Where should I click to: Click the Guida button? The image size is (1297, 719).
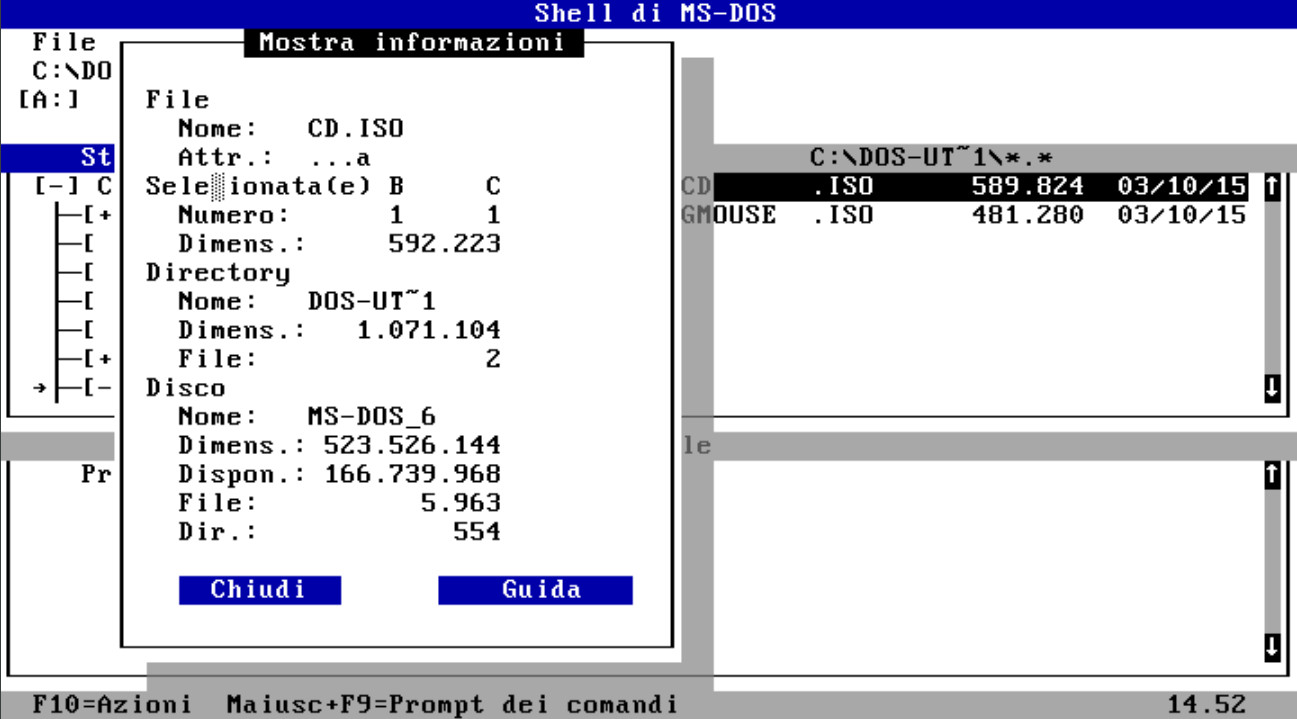[x=535, y=590]
